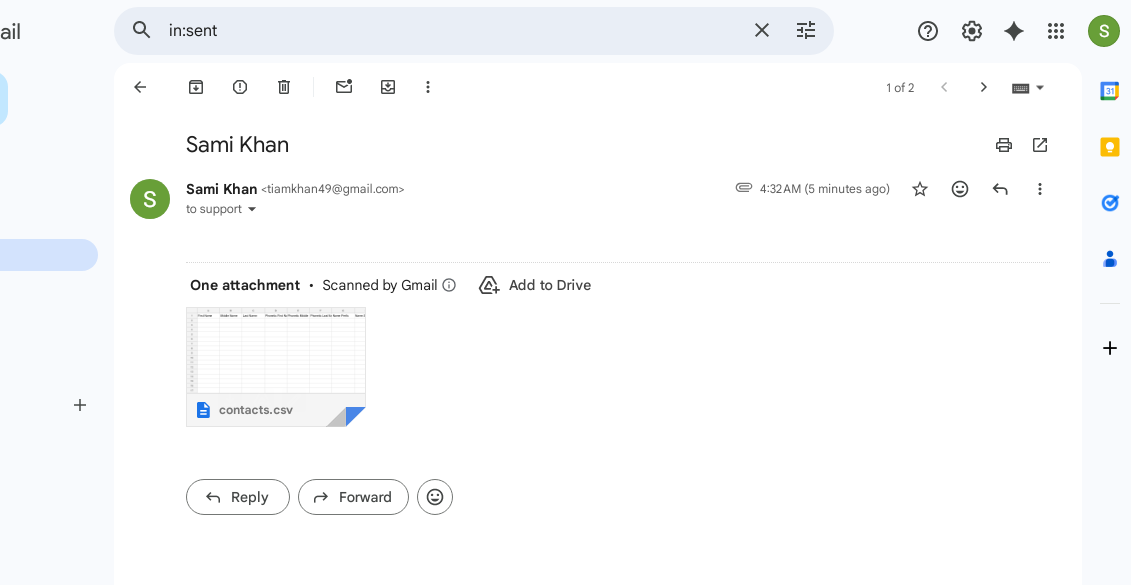The height and width of the screenshot is (585, 1131).
Task: Open the message's three-dot More menu
Action: coord(1039,189)
